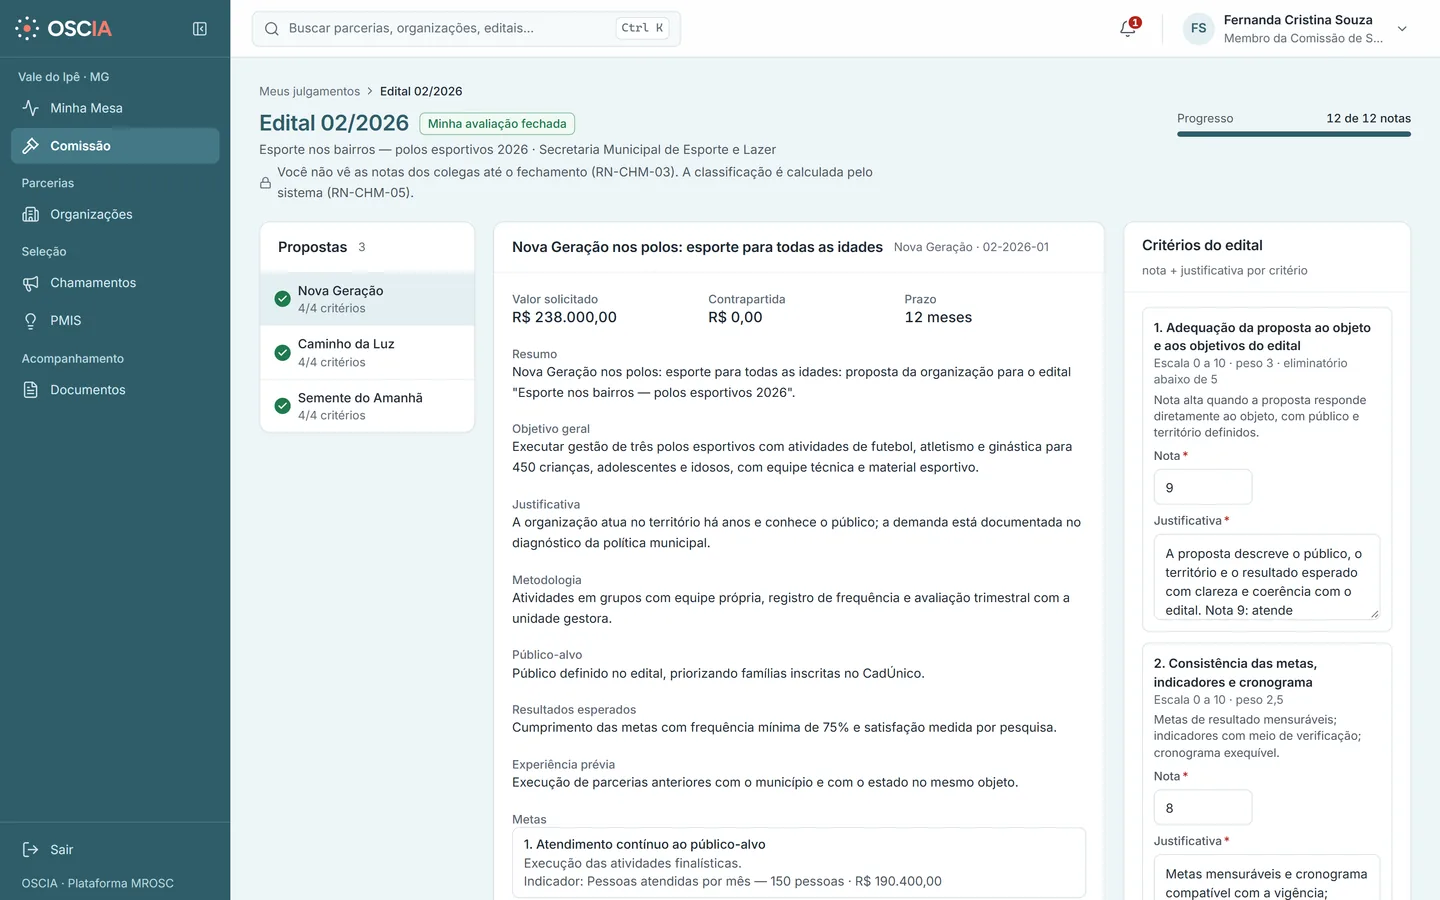Click the Sair logout icon
This screenshot has height=900, width=1440.
(31, 850)
